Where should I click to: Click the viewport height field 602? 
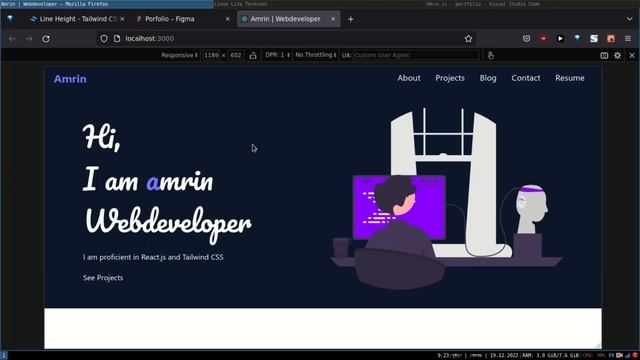click(236, 55)
